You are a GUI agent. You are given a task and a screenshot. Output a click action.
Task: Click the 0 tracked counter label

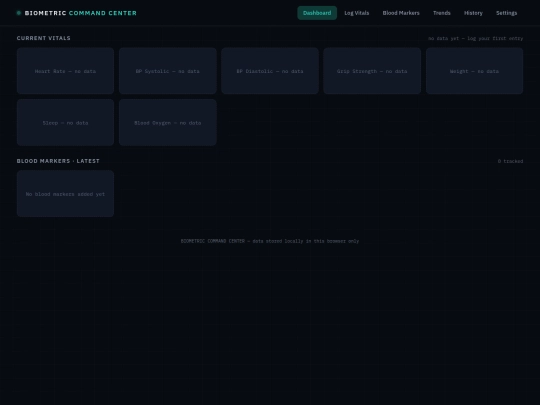coord(510,161)
